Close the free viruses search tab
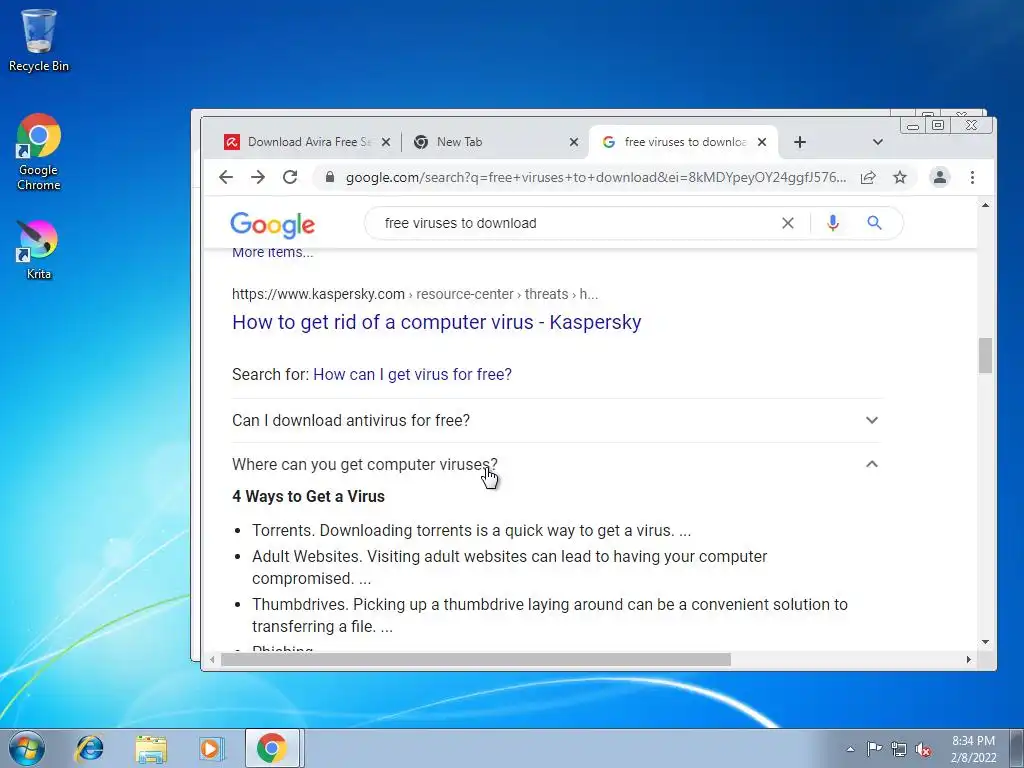 click(761, 142)
